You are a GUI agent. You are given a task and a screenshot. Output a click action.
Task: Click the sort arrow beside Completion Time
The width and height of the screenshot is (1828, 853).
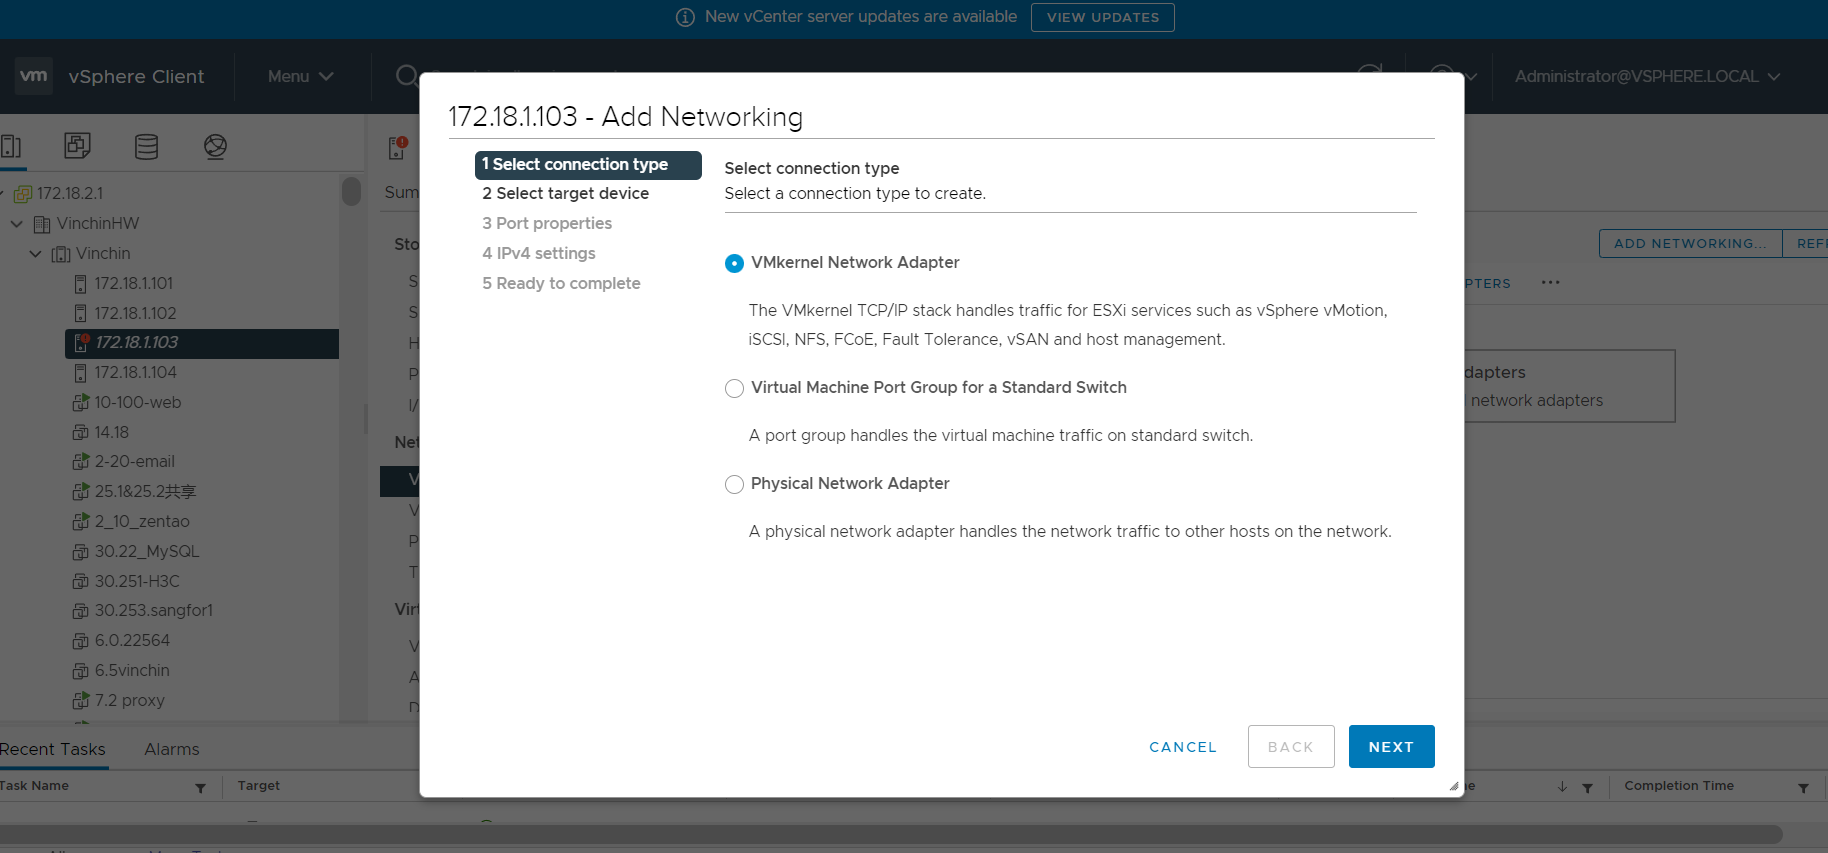(x=1562, y=788)
